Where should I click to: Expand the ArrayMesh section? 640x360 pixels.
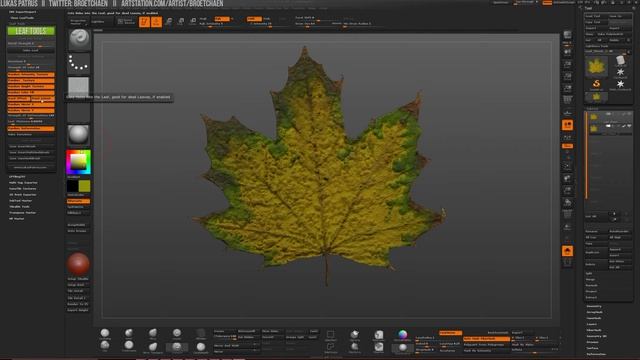(595, 312)
